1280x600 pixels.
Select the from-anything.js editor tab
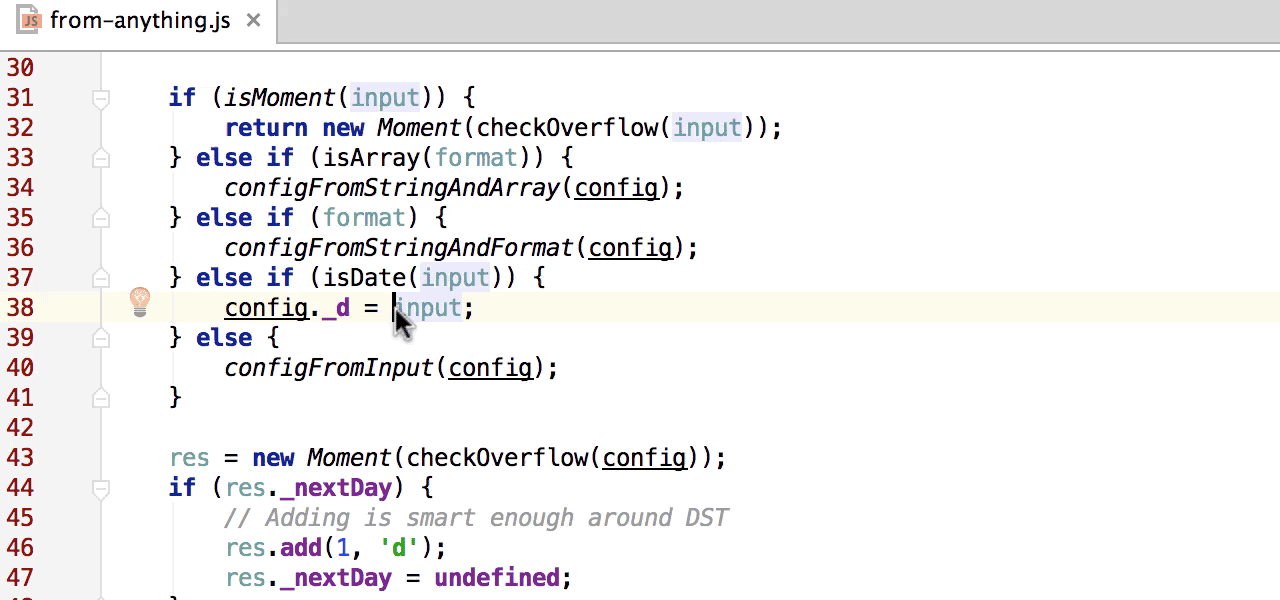click(138, 20)
